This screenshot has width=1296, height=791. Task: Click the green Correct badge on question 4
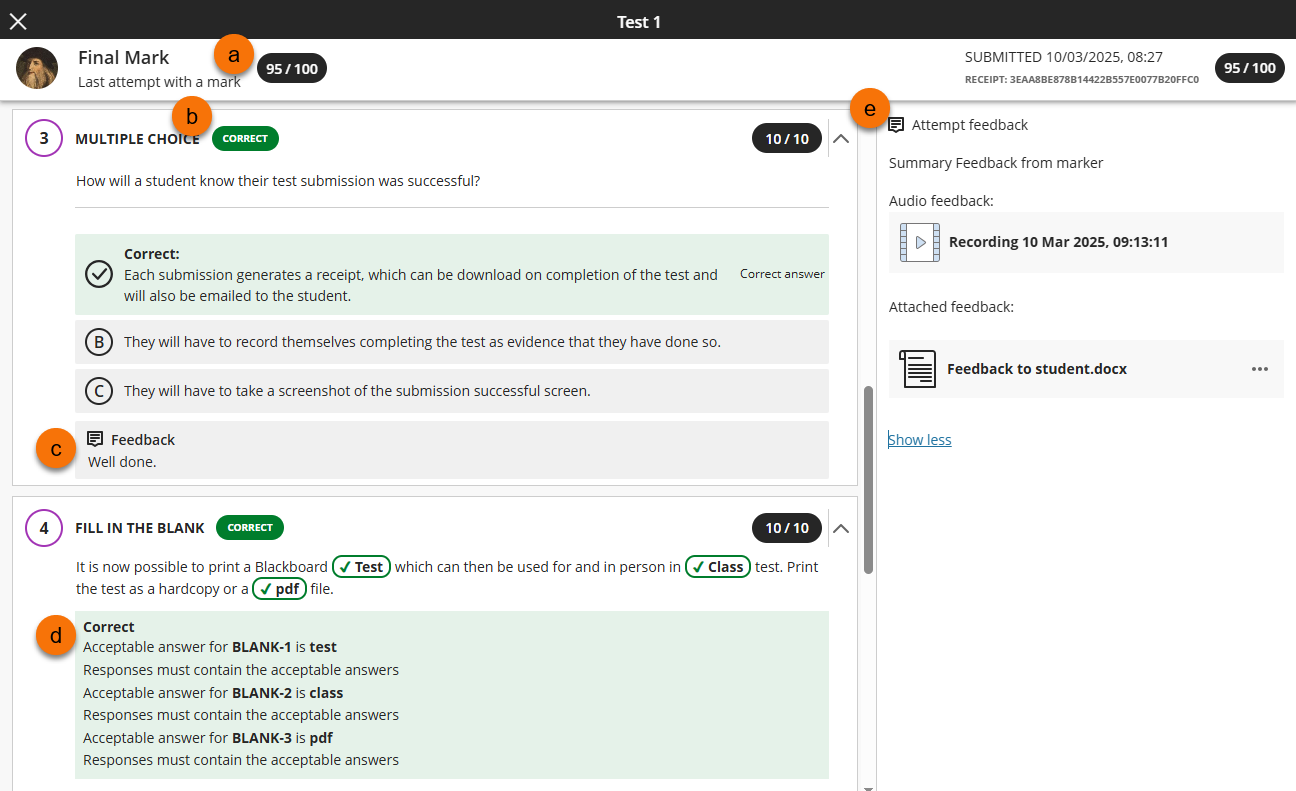[x=250, y=527]
